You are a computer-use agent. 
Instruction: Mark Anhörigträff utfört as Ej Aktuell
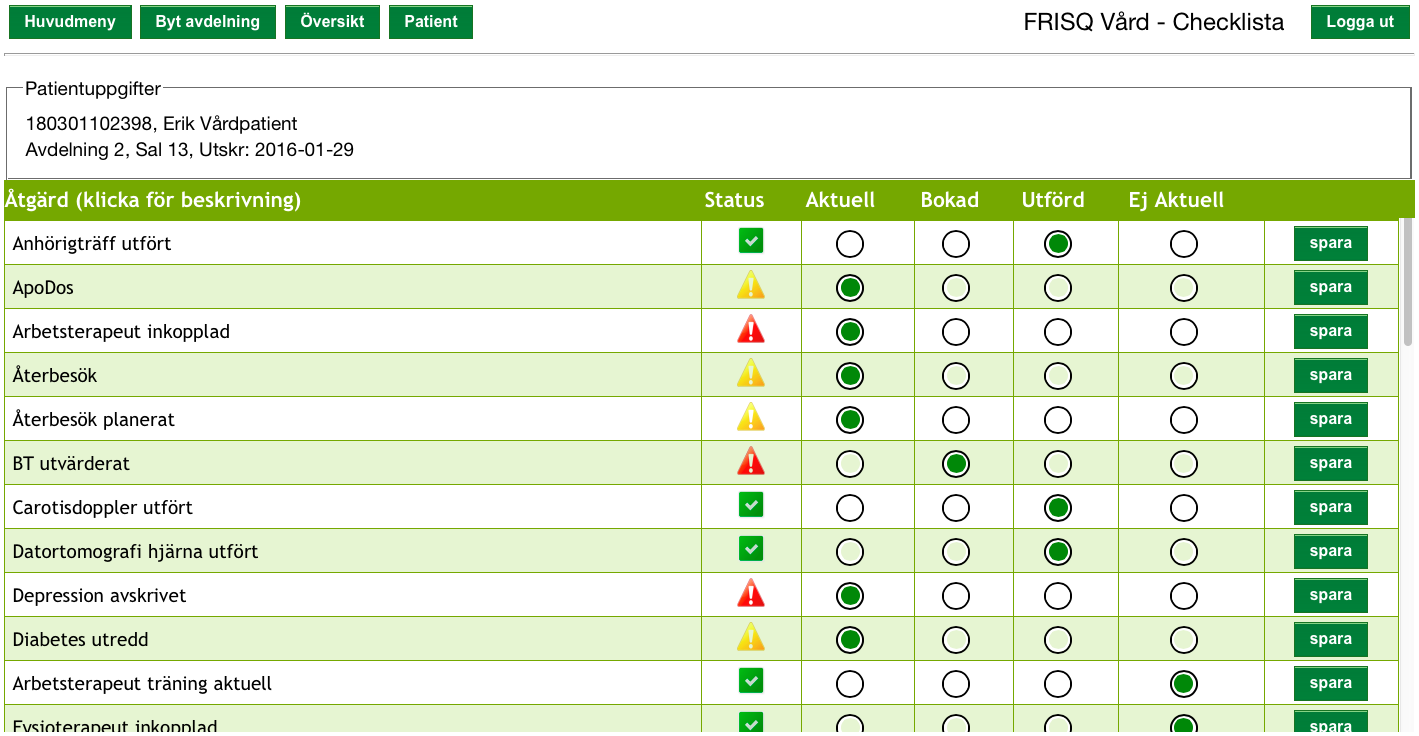point(1184,244)
